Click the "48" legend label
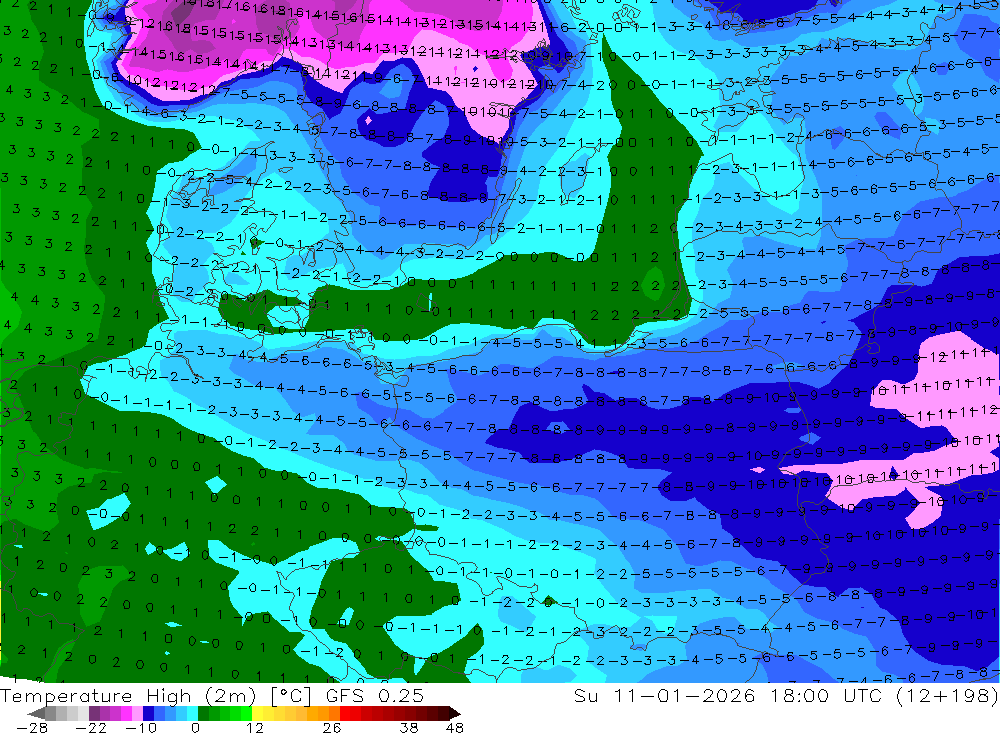 455,727
